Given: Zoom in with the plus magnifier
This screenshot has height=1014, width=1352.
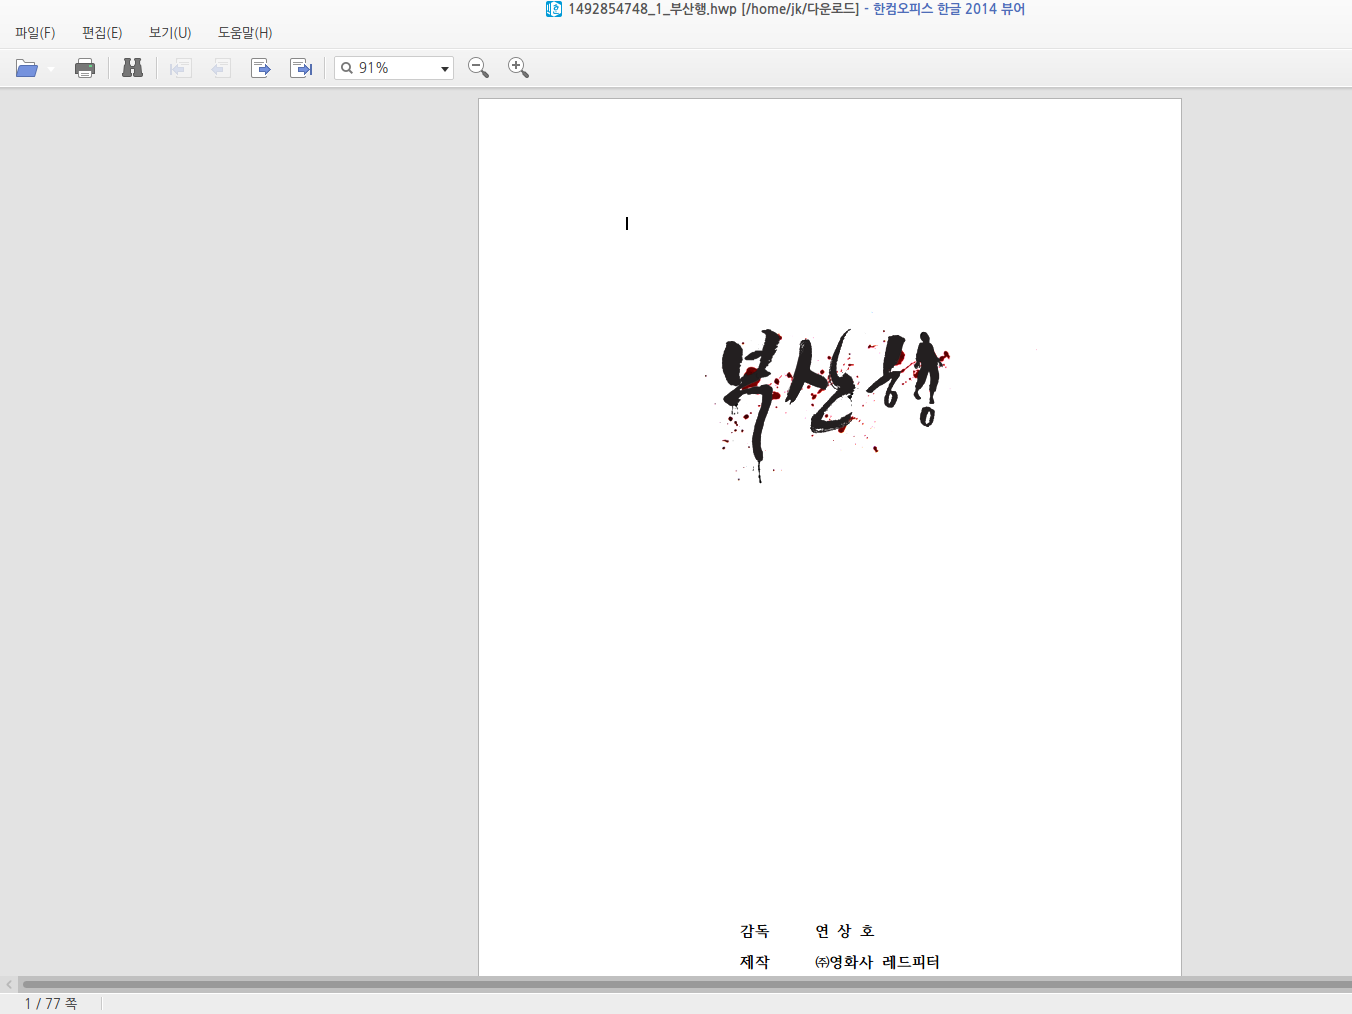Looking at the screenshot, I should coord(518,68).
